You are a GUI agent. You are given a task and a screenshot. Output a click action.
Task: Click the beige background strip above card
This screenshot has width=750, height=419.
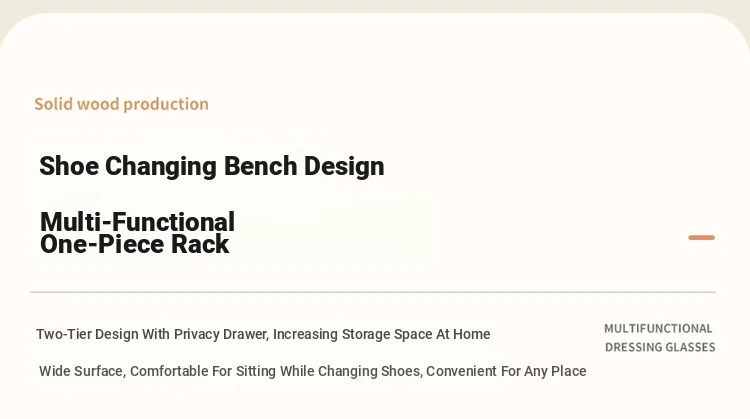click(x=375, y=6)
